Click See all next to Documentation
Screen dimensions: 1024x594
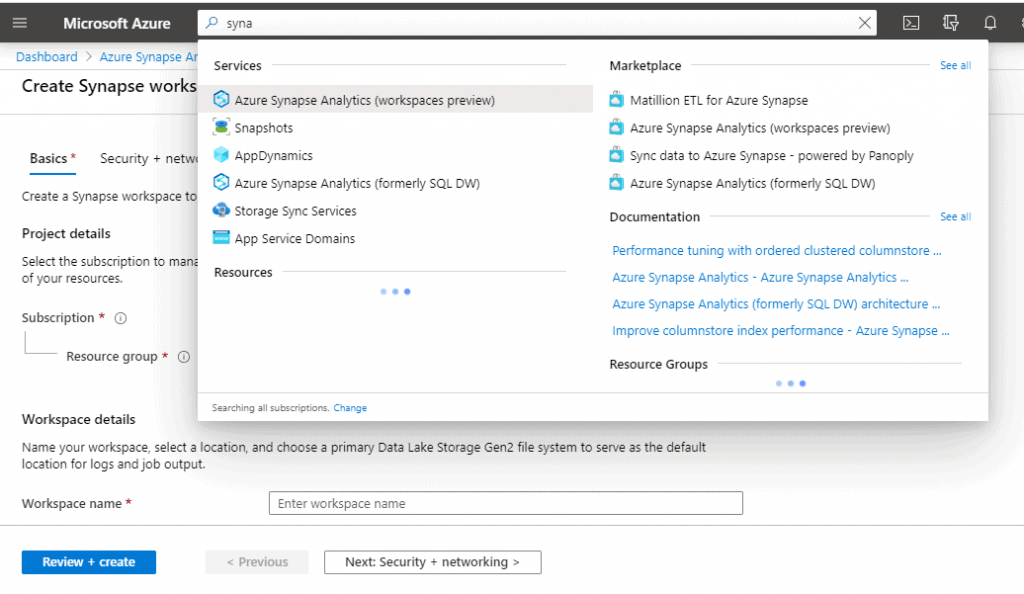(954, 217)
